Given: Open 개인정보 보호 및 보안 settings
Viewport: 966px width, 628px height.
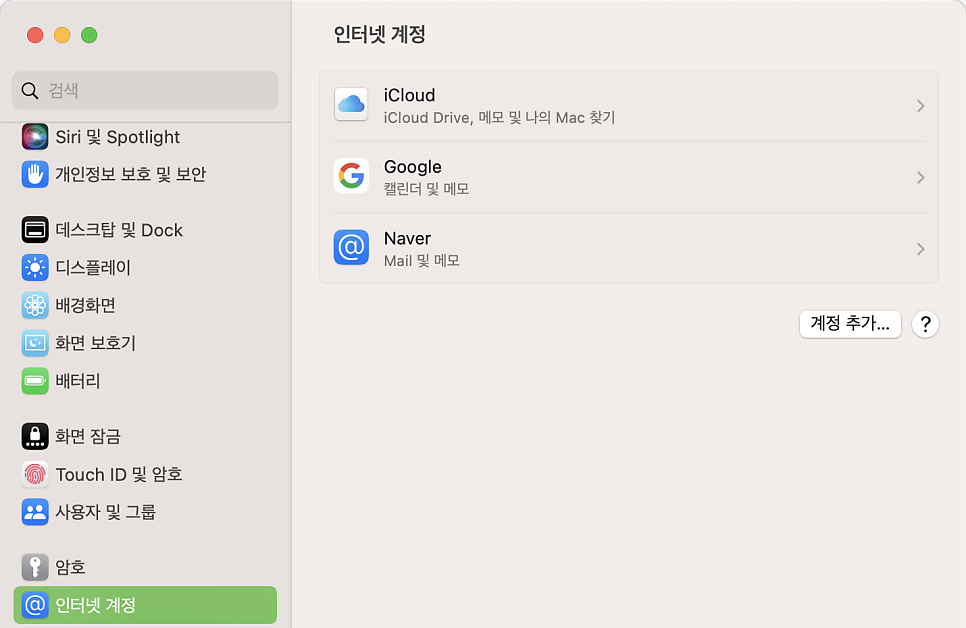Looking at the screenshot, I should pos(145,174).
